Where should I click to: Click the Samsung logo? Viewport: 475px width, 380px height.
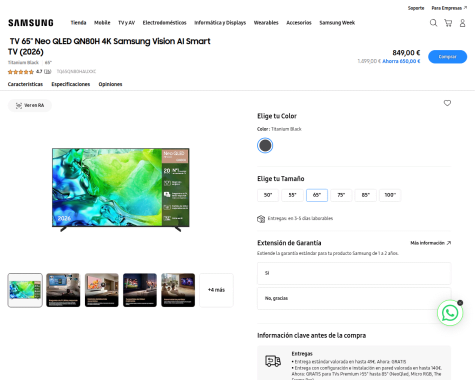[31, 23]
